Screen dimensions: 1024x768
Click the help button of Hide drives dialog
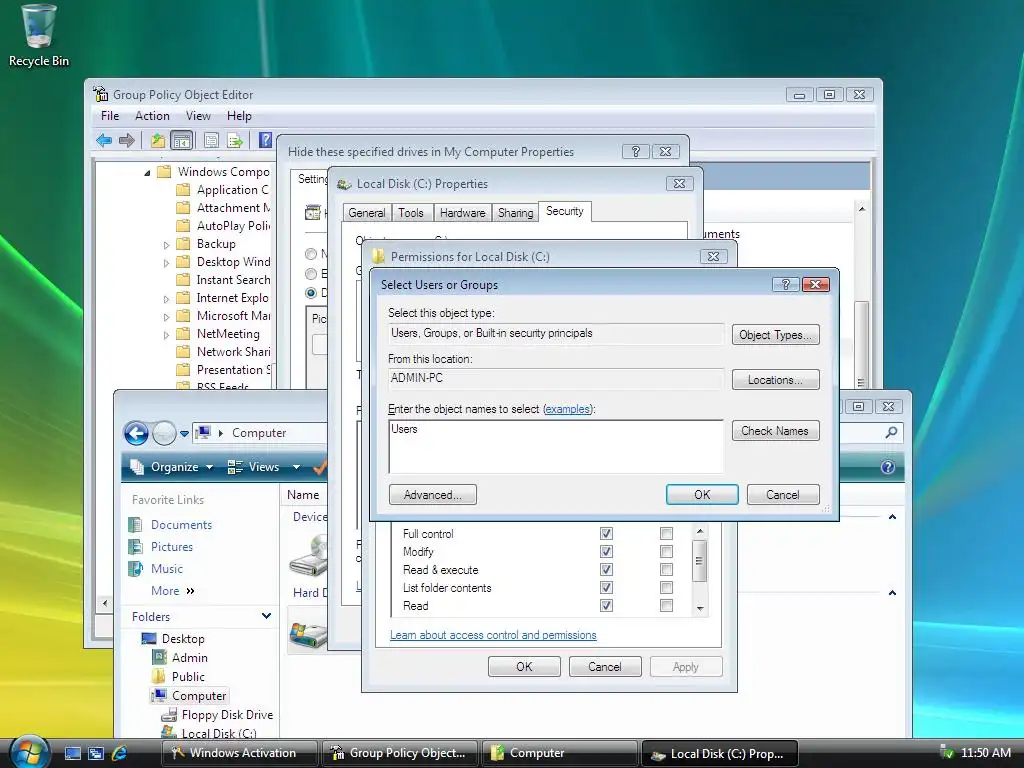point(635,152)
